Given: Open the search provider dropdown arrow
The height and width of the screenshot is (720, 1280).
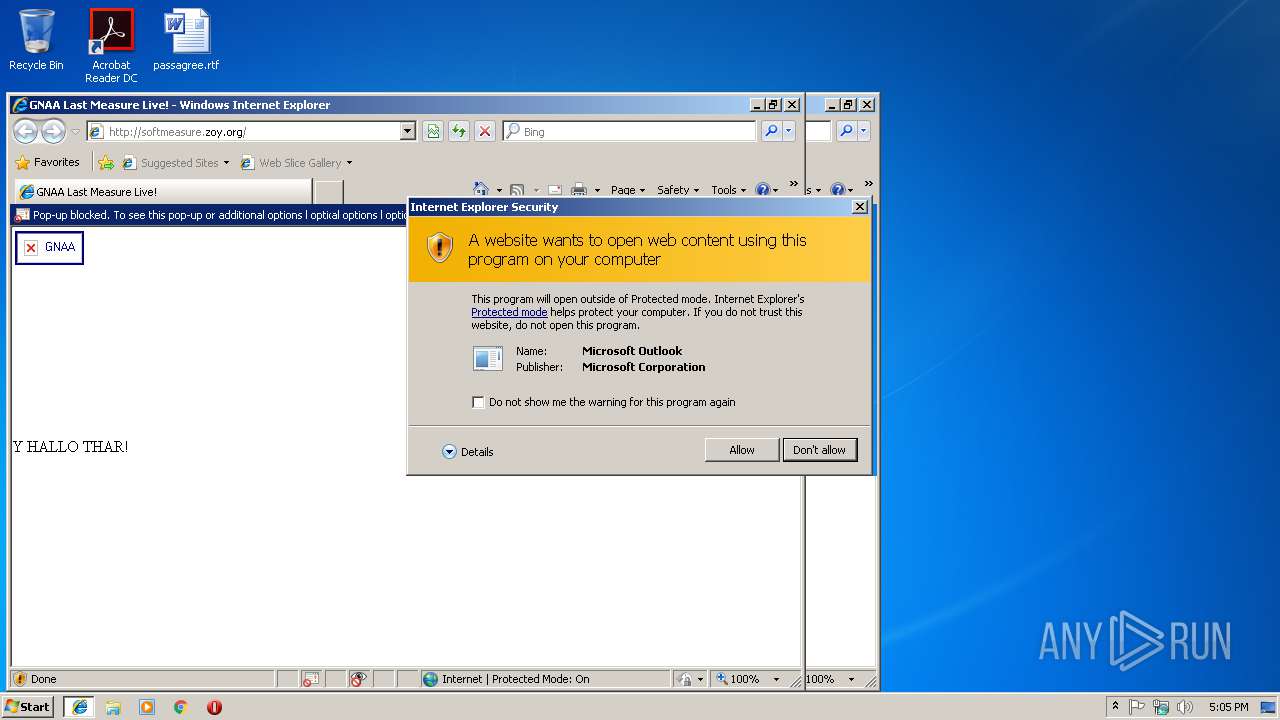Looking at the screenshot, I should (x=789, y=131).
